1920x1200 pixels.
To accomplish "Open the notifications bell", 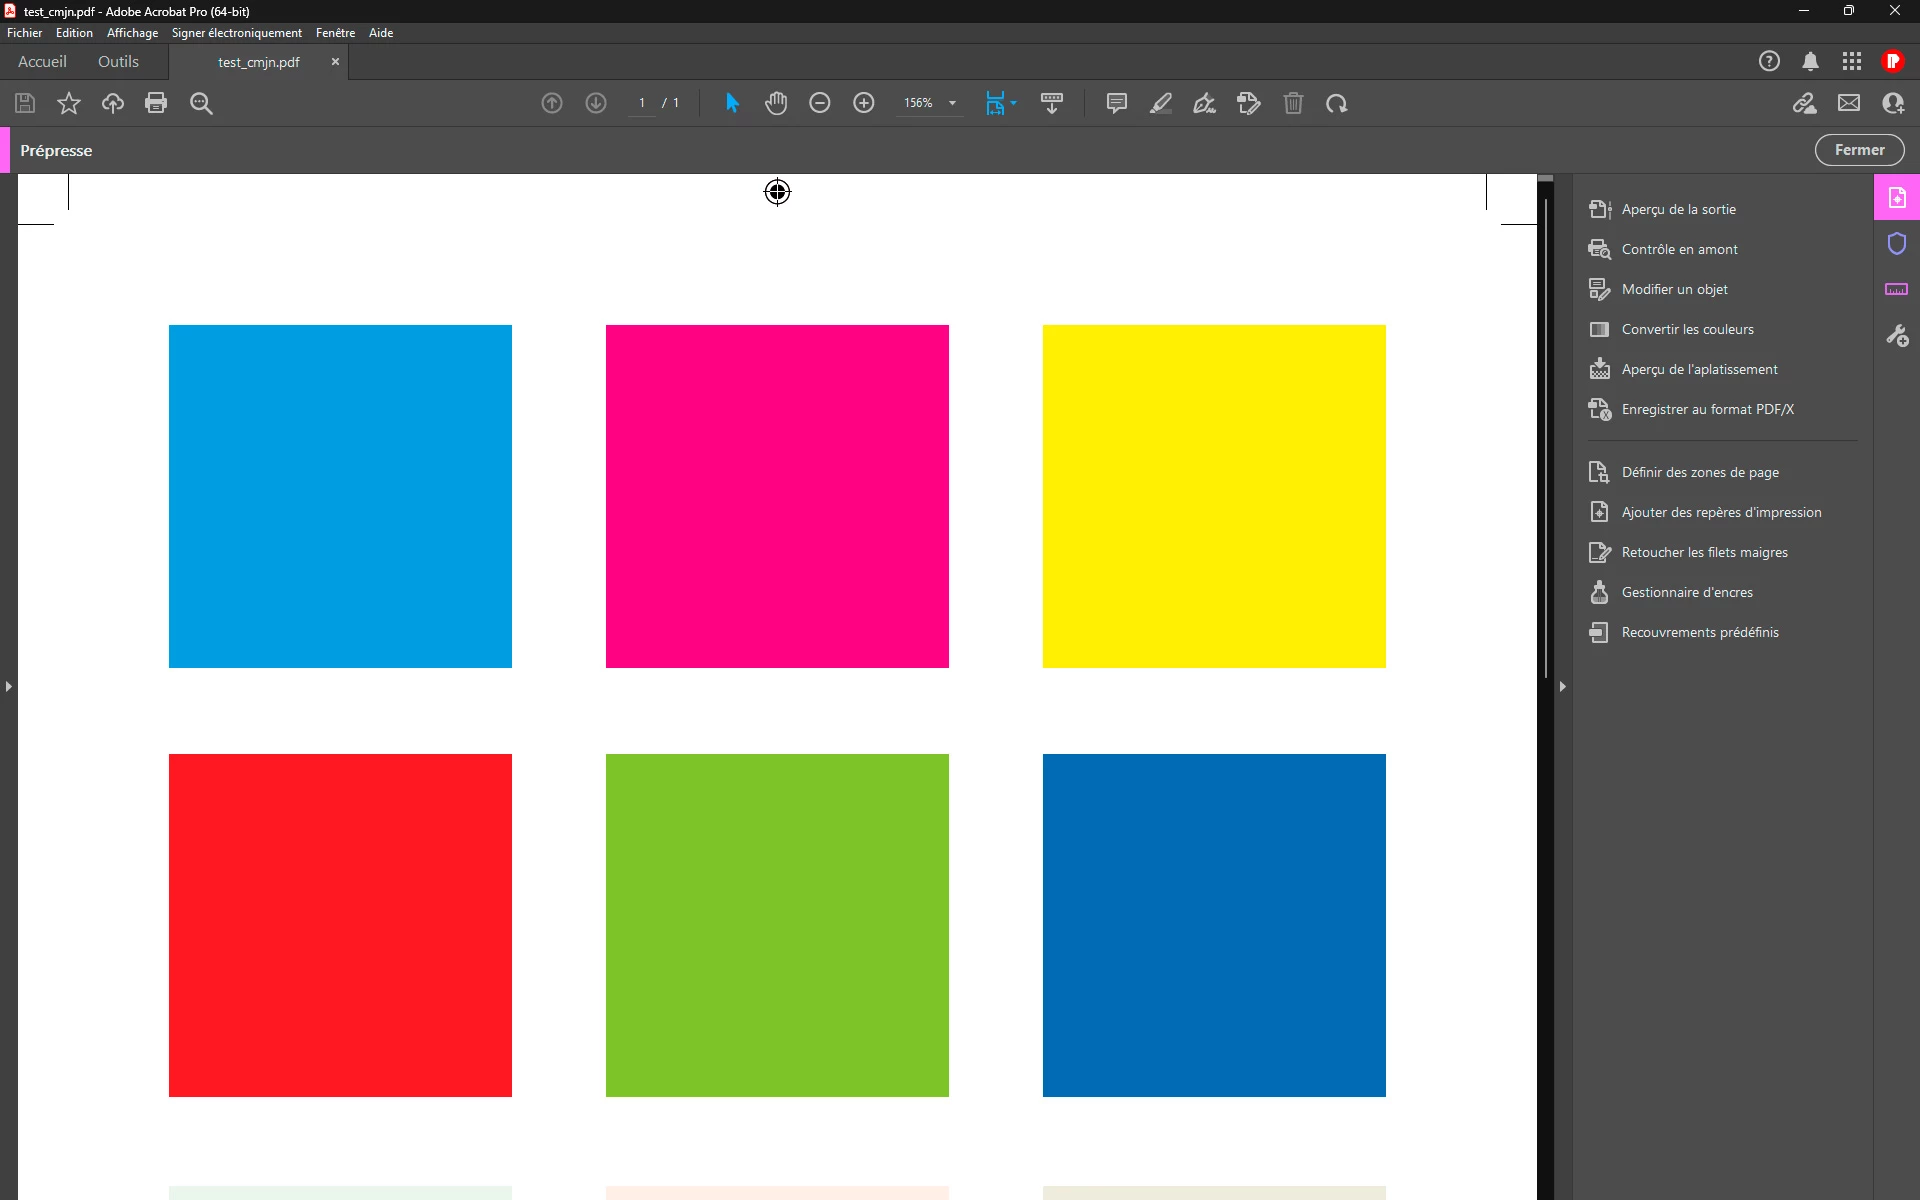I will point(1810,62).
